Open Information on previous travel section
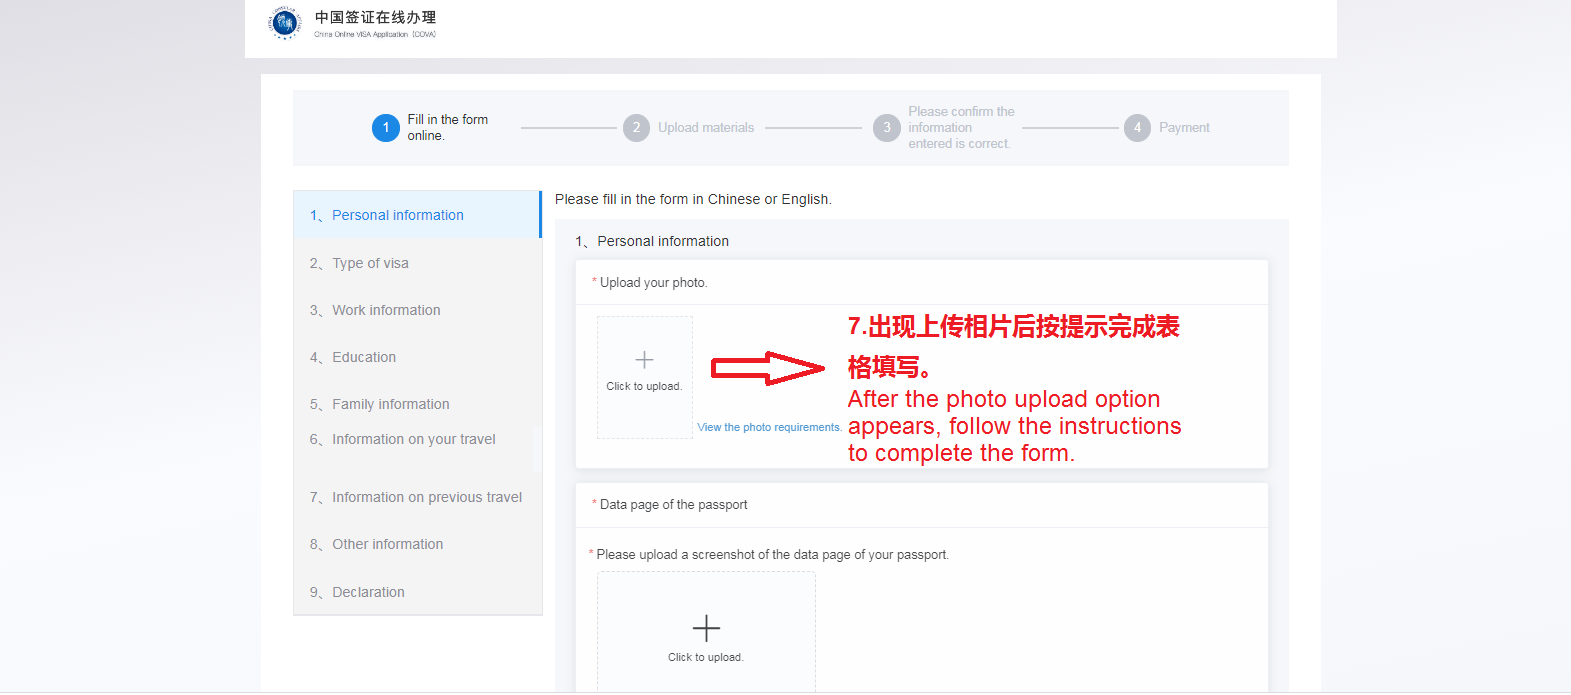Viewport: 1571px width, 695px height. pos(417,497)
